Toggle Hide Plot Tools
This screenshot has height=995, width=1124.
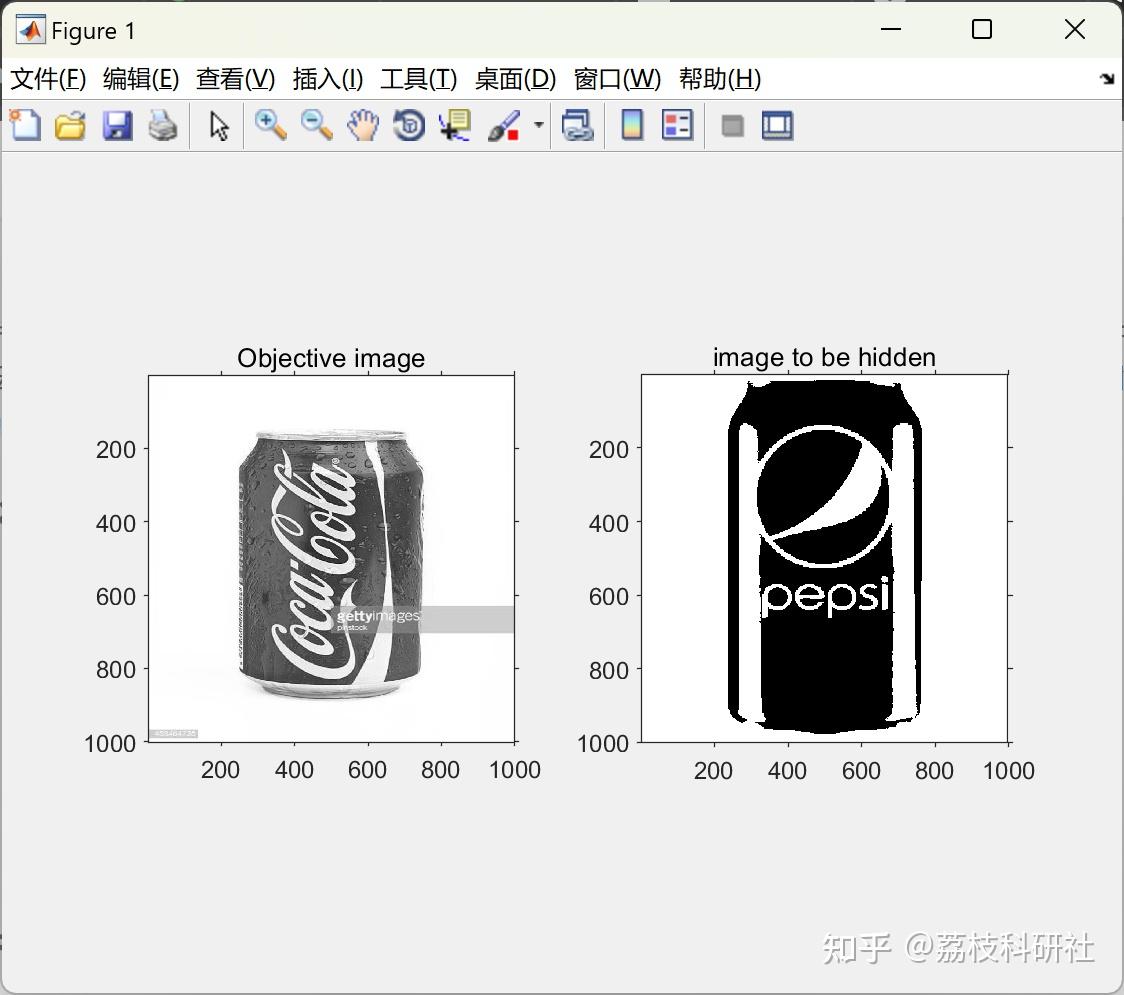coord(731,125)
